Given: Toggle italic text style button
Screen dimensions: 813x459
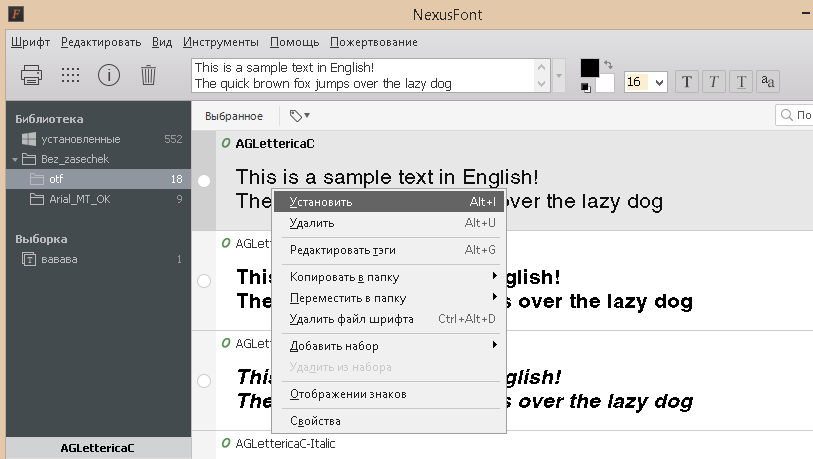Looking at the screenshot, I should tap(714, 82).
